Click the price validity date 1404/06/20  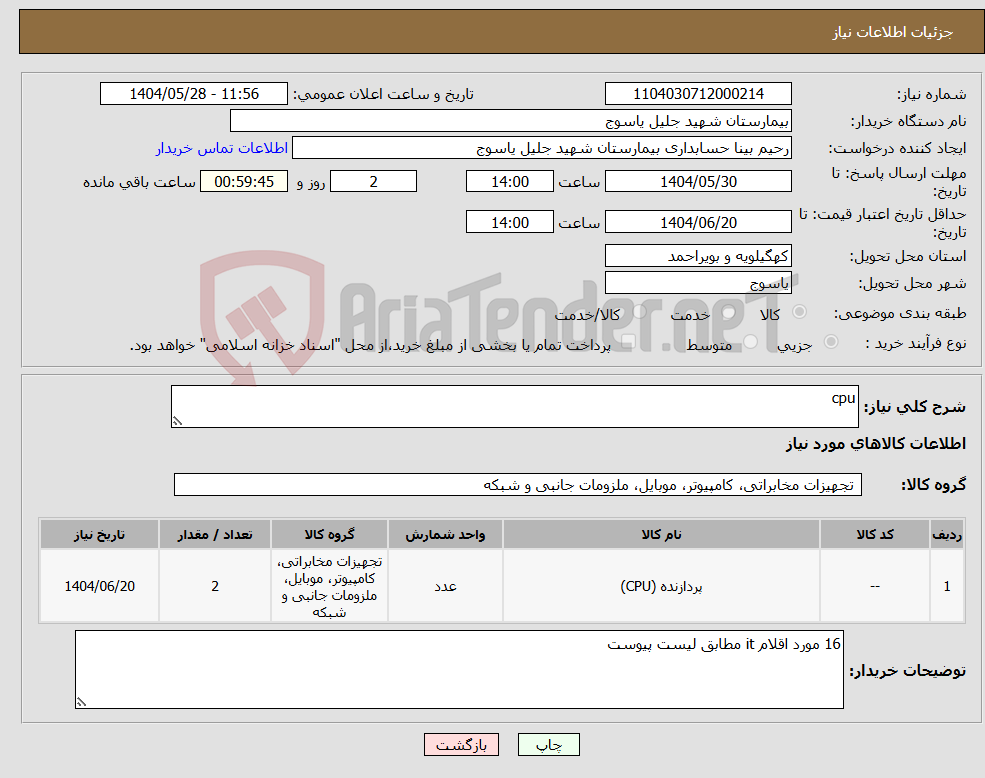tap(697, 221)
